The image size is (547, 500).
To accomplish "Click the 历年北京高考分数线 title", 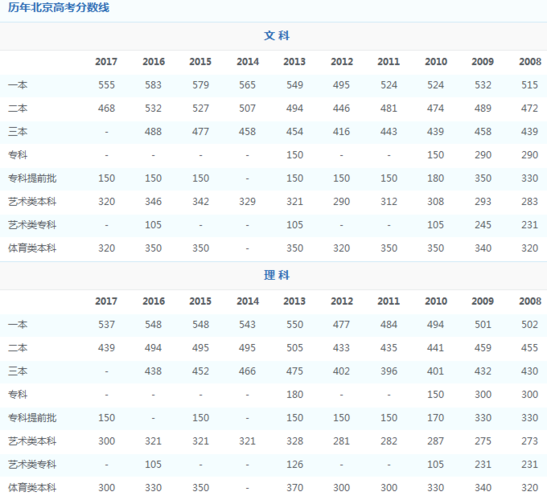I will [59, 7].
